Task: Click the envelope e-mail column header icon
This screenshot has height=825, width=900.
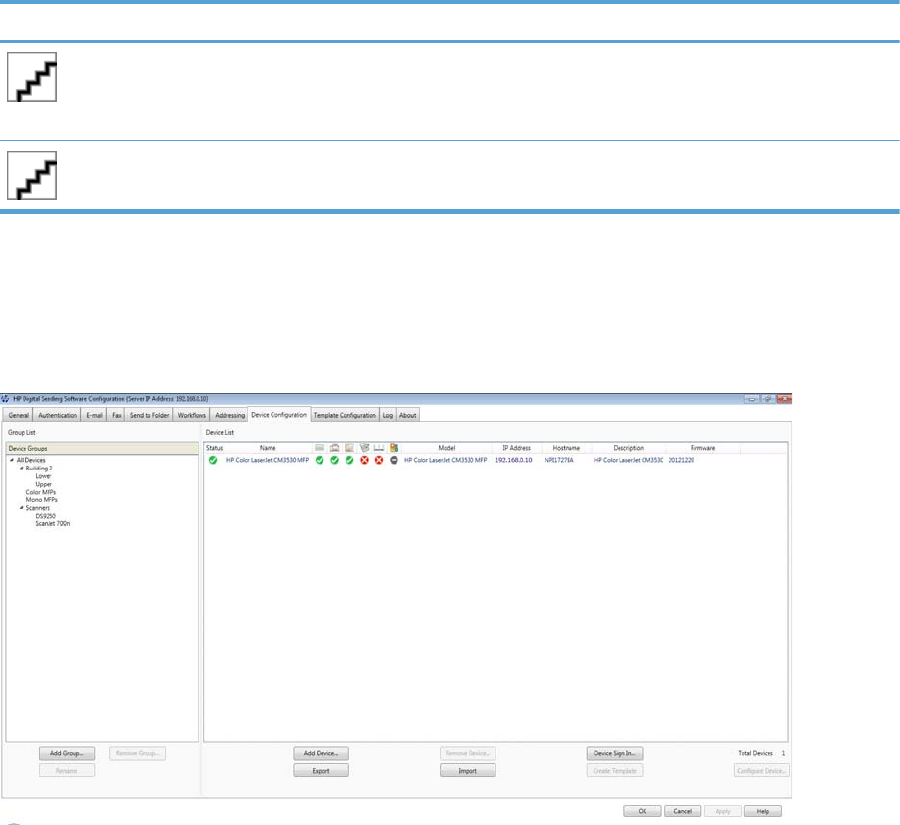Action: 320,448
